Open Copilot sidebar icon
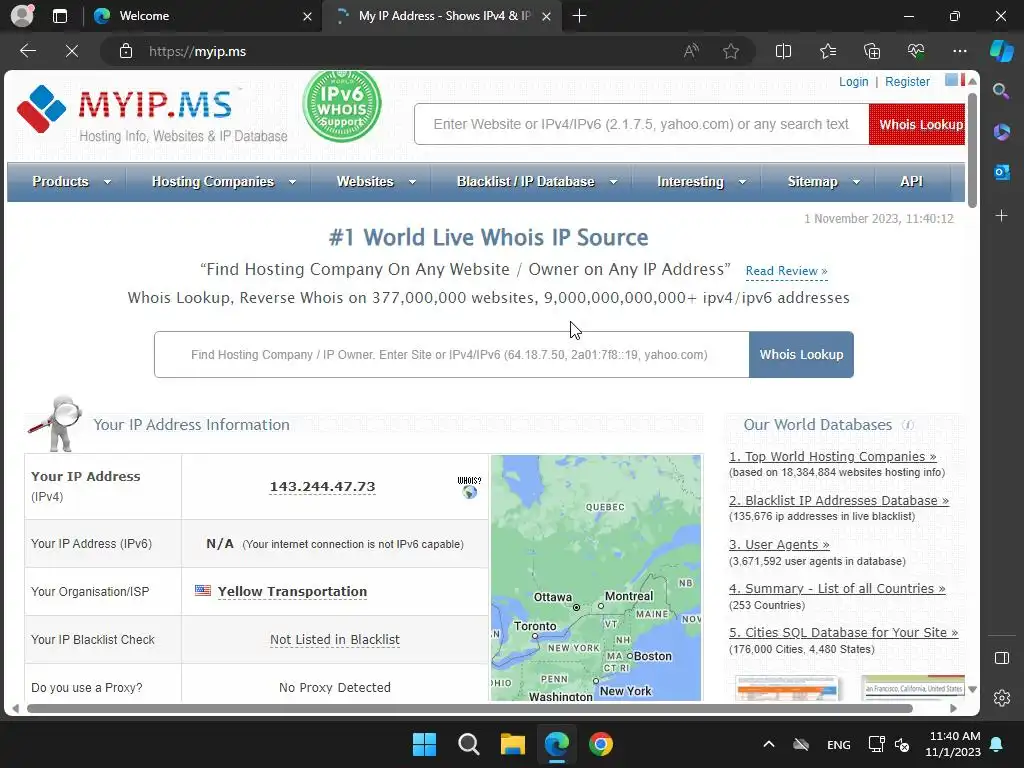 tap(1002, 51)
